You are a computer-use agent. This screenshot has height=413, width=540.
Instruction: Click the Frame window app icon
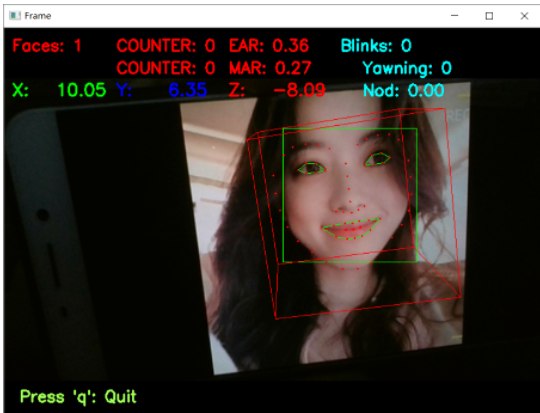(15, 16)
